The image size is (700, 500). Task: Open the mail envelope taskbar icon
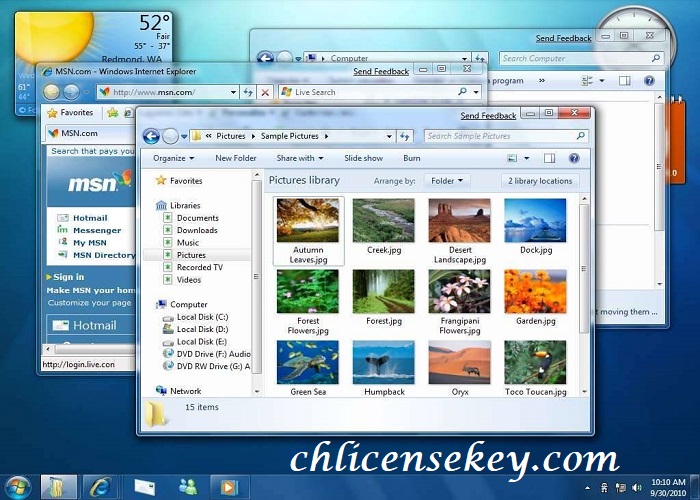point(145,487)
